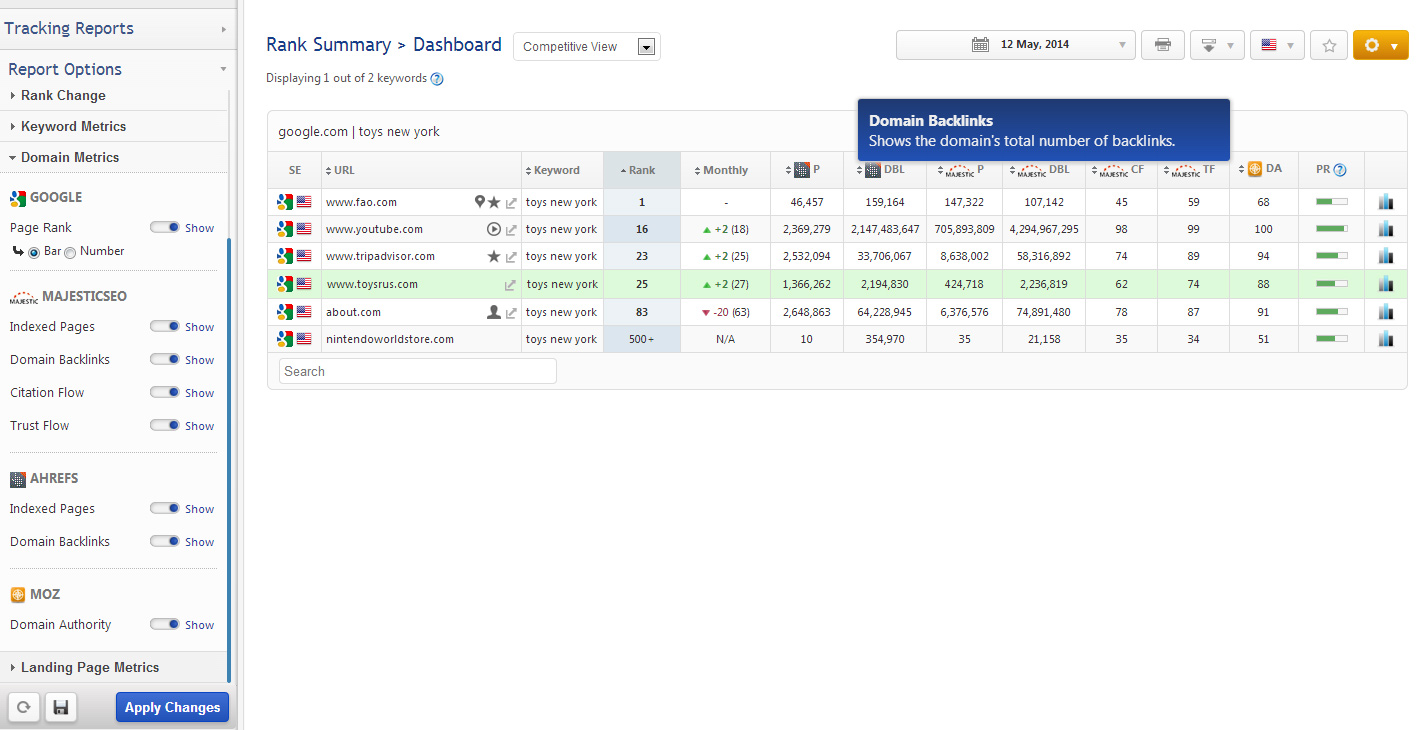This screenshot has width=1423, height=730.
Task: Toggle Citation Flow show switch
Action: tap(164, 392)
